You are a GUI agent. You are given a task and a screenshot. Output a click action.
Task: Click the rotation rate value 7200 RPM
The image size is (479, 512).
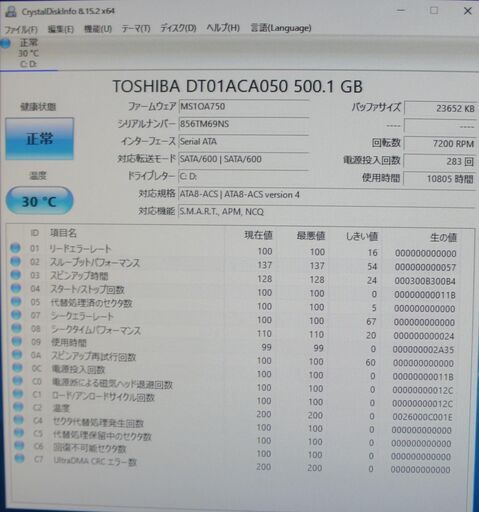coord(440,144)
